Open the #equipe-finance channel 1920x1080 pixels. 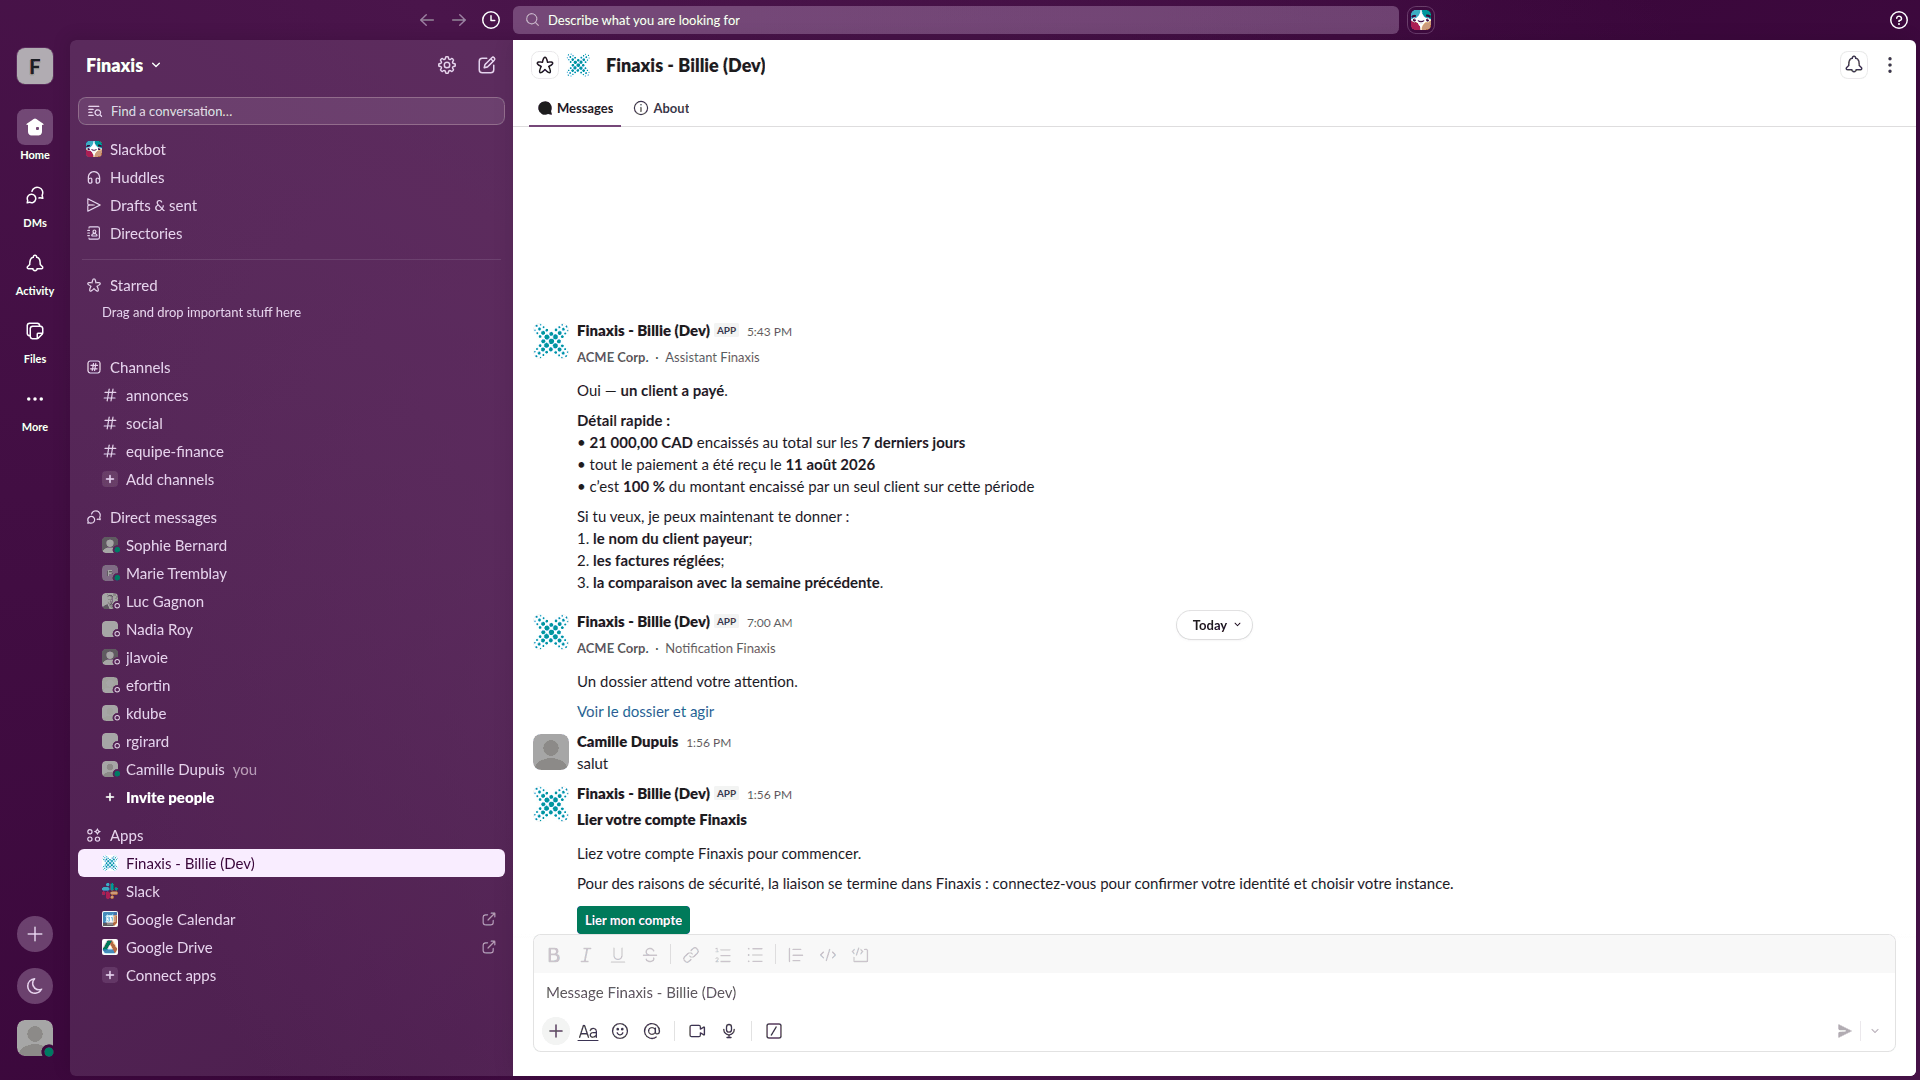tap(291, 451)
